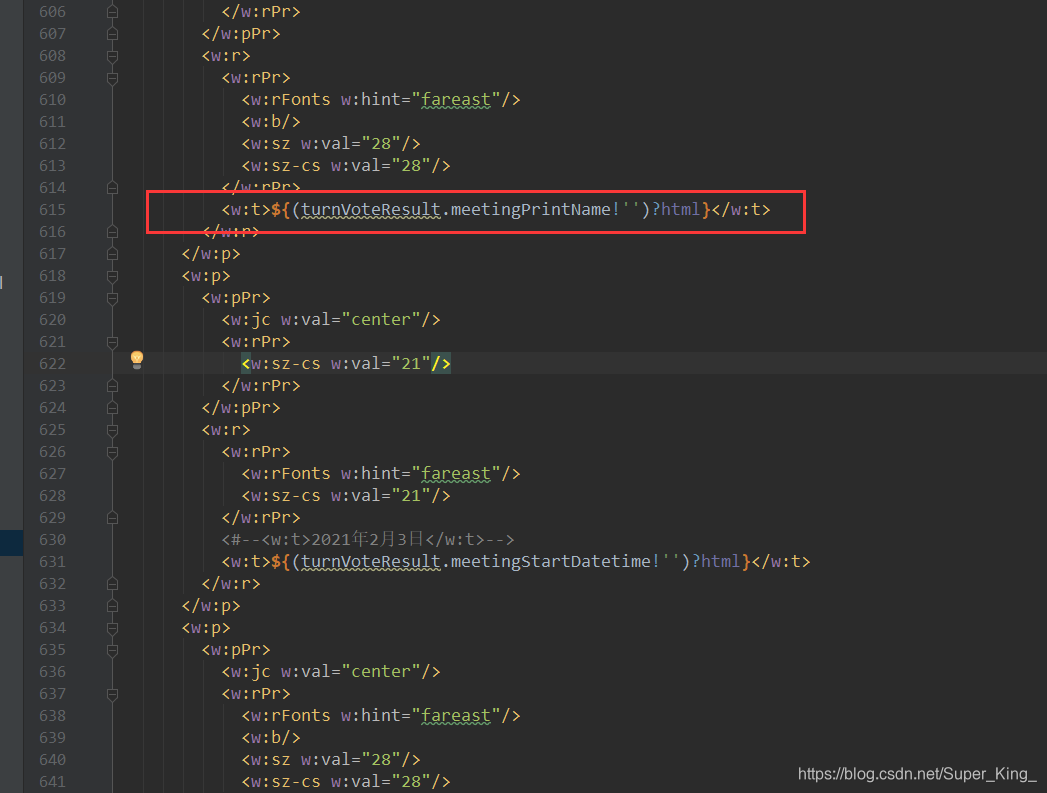This screenshot has width=1047, height=793.
Task: Click "fareast" value on line 638
Action: click(x=456, y=716)
